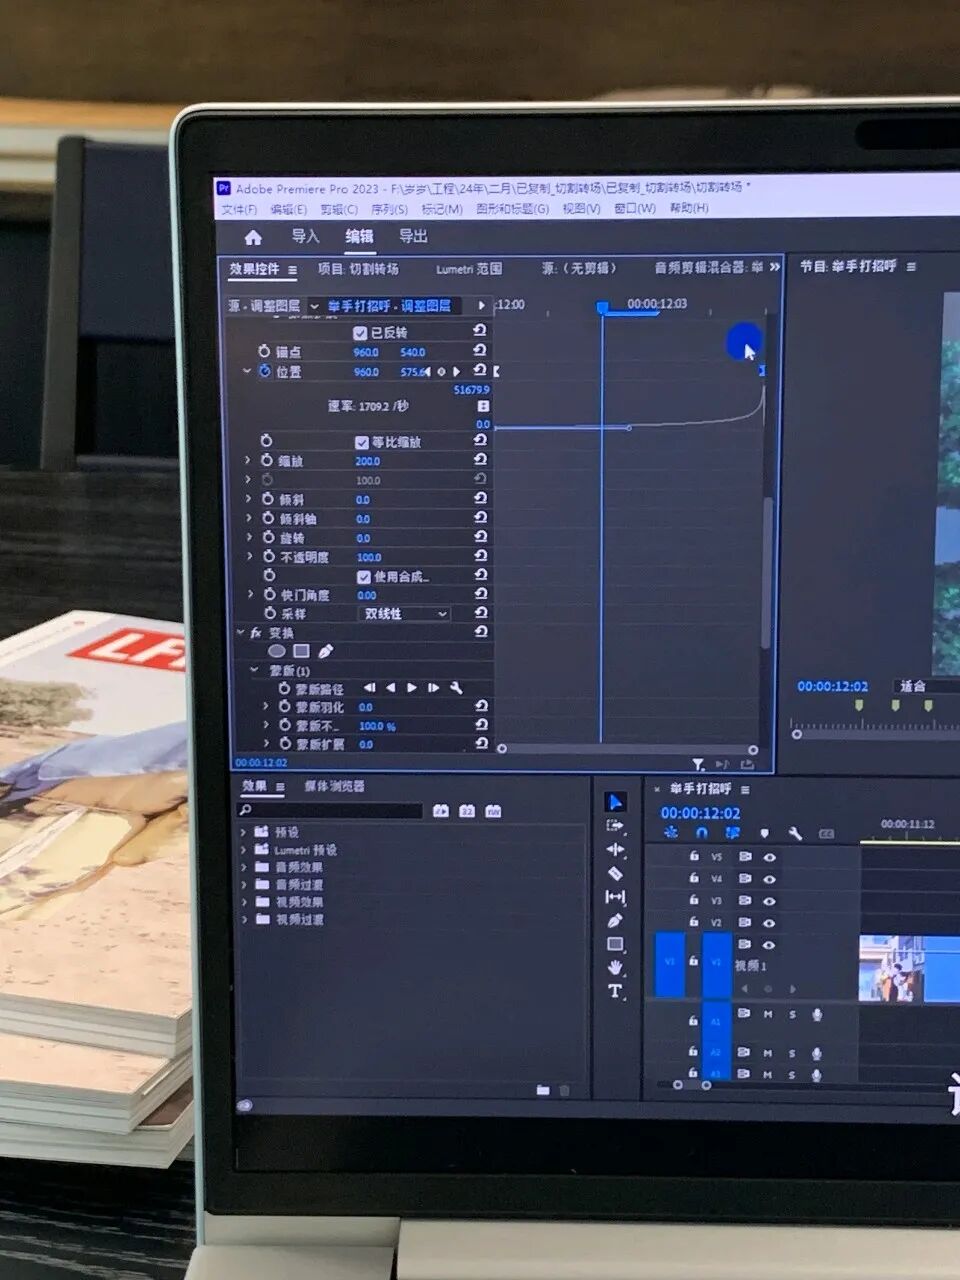Expand the 视频效果 folder
The width and height of the screenshot is (960, 1280).
click(244, 902)
